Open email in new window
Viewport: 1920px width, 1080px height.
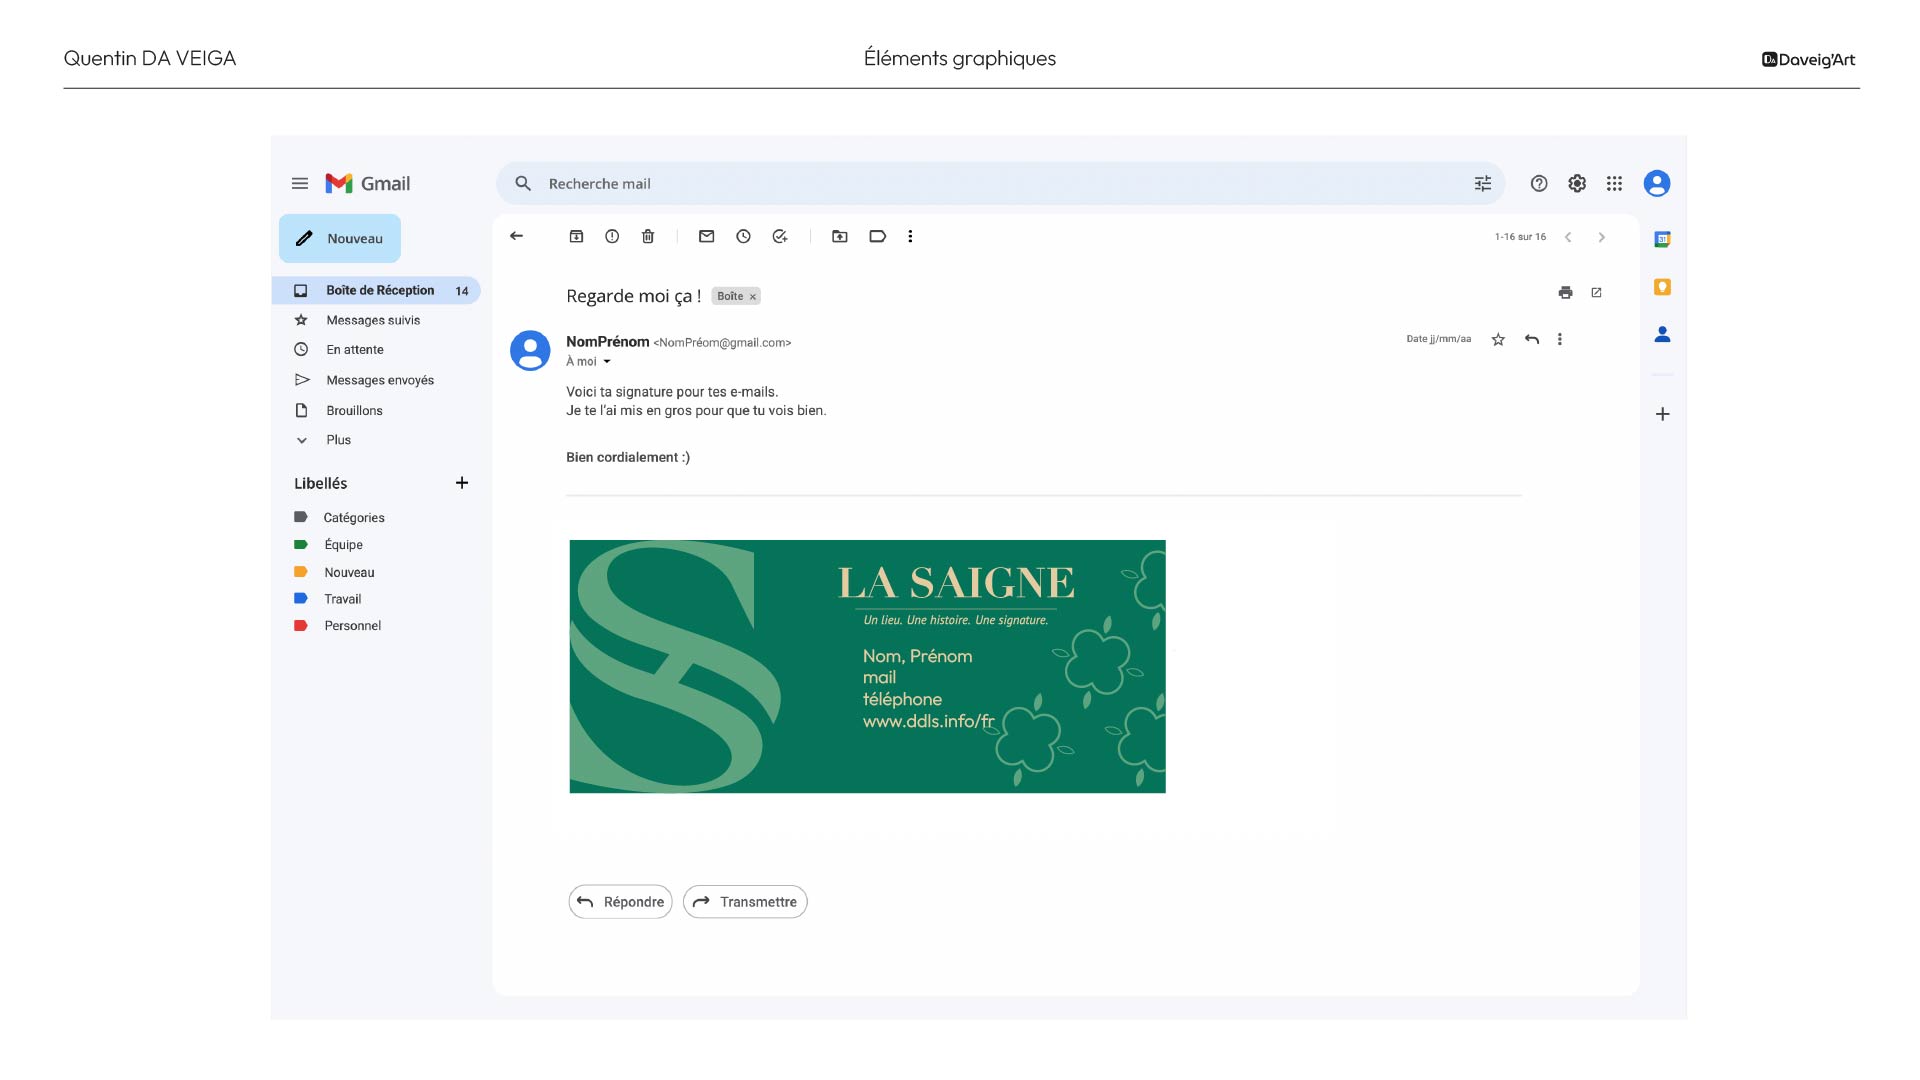pyautogui.click(x=1596, y=292)
